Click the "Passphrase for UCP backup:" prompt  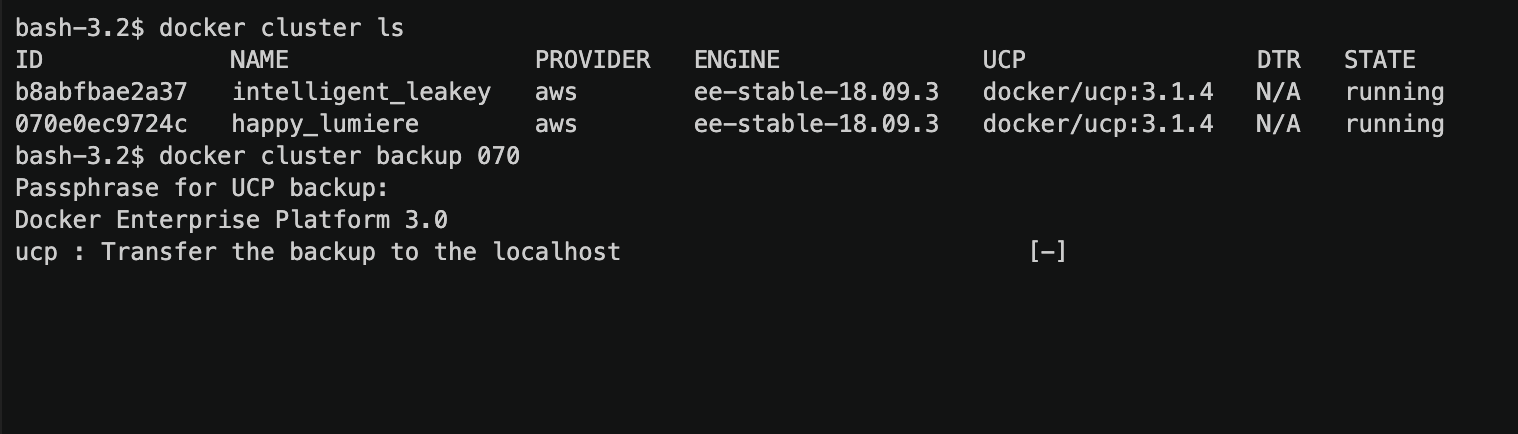201,188
